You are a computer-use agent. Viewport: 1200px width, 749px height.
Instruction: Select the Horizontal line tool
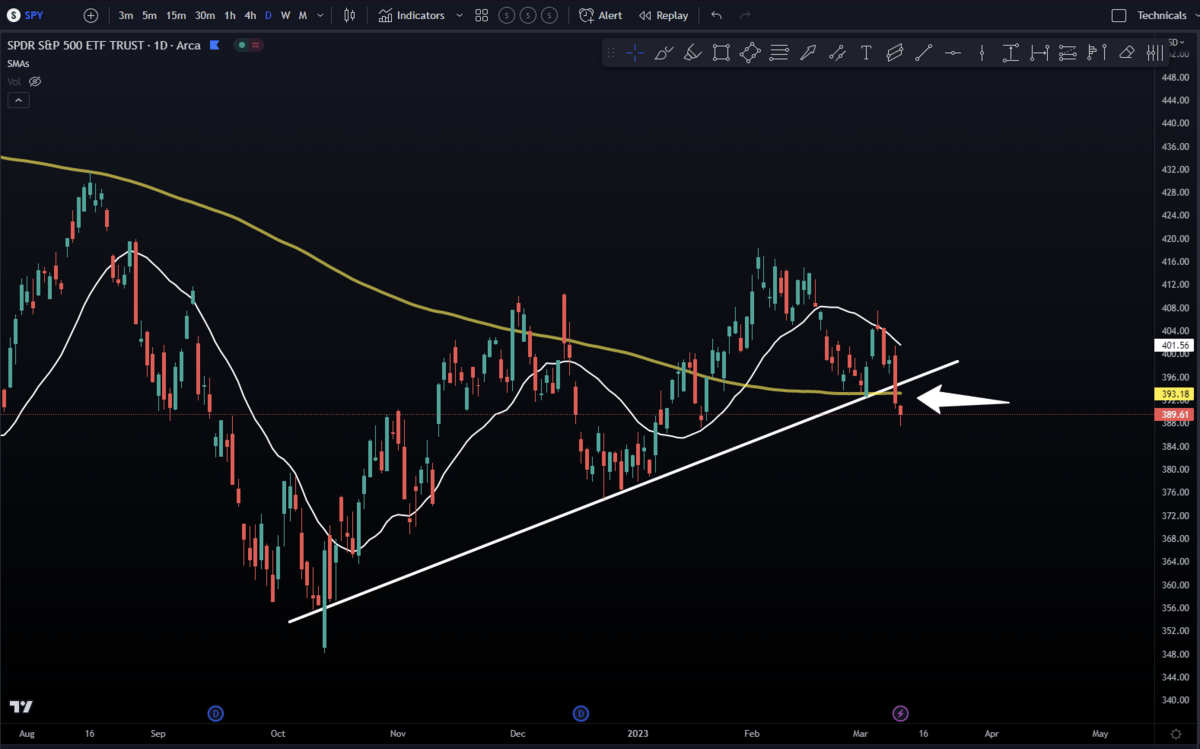953,53
